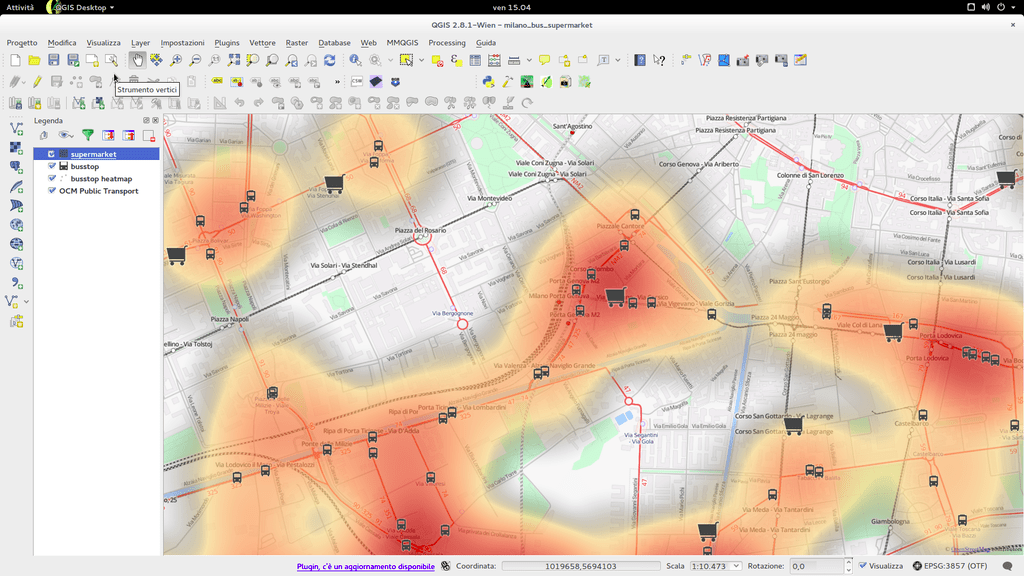Click Add PostGIS Layer elephant icon
Viewport: 1024px width, 576px height.
click(x=16, y=167)
